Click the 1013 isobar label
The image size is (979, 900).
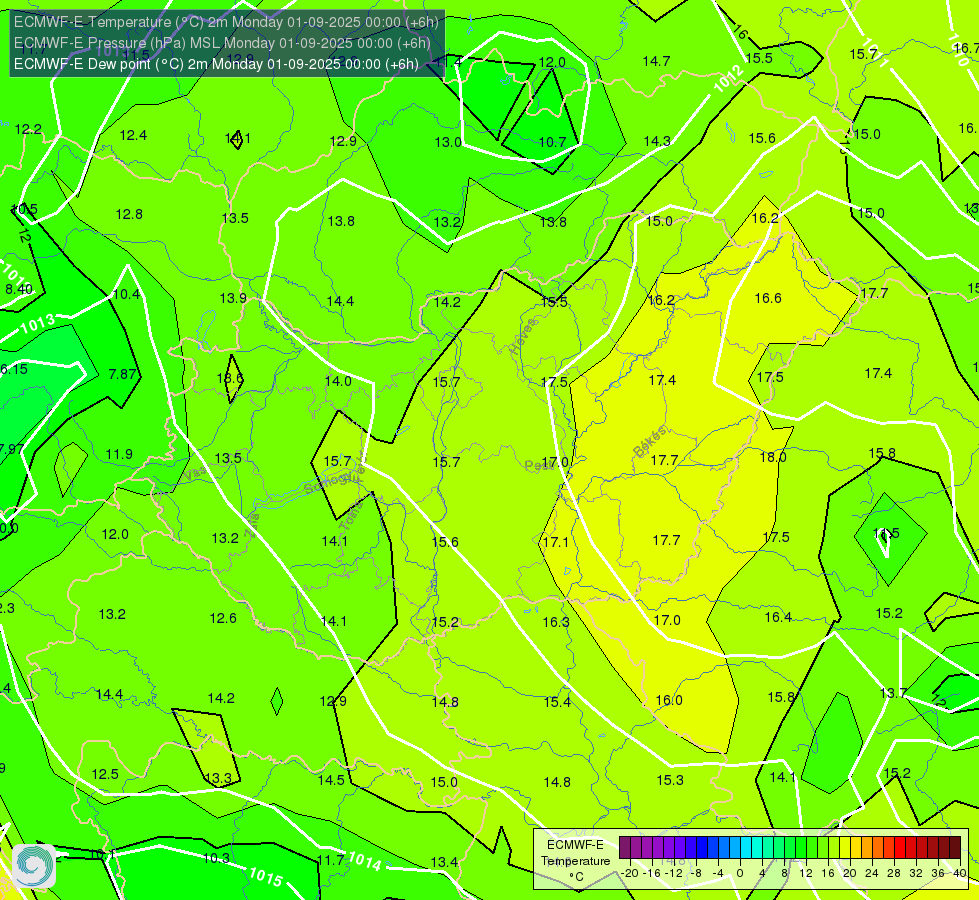38,324
